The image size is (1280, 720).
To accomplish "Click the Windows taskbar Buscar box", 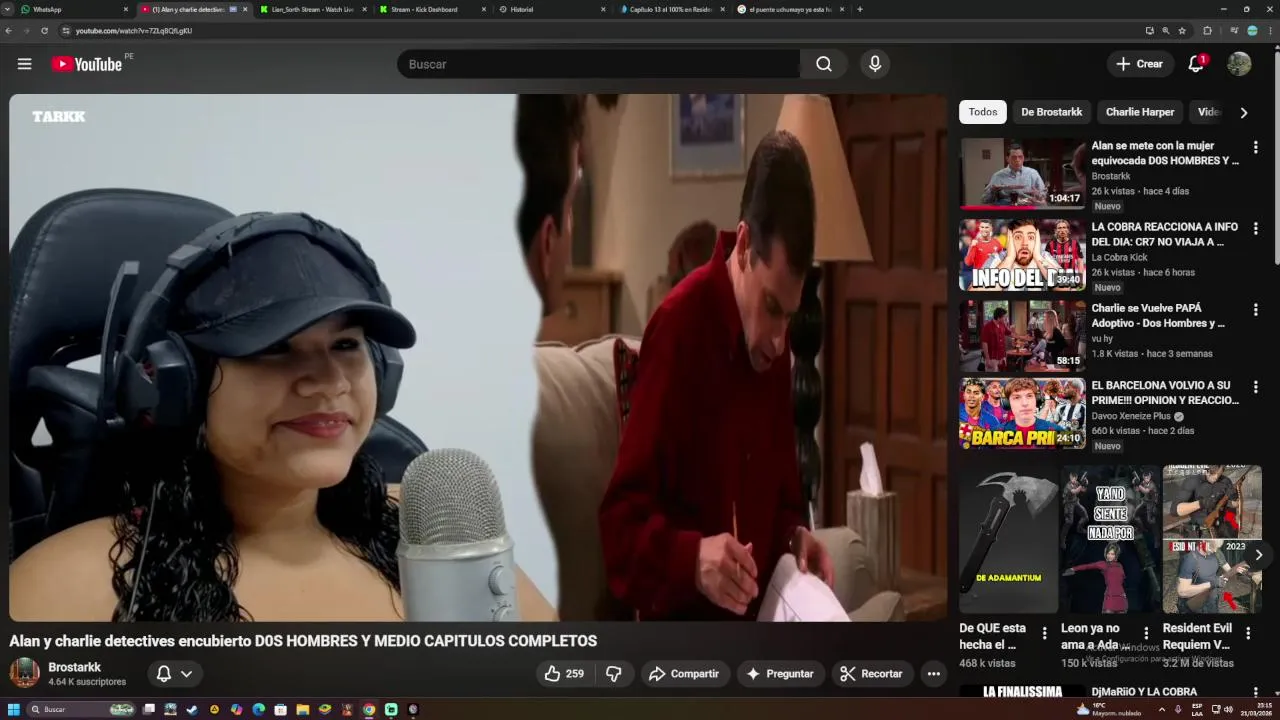I will (83, 709).
